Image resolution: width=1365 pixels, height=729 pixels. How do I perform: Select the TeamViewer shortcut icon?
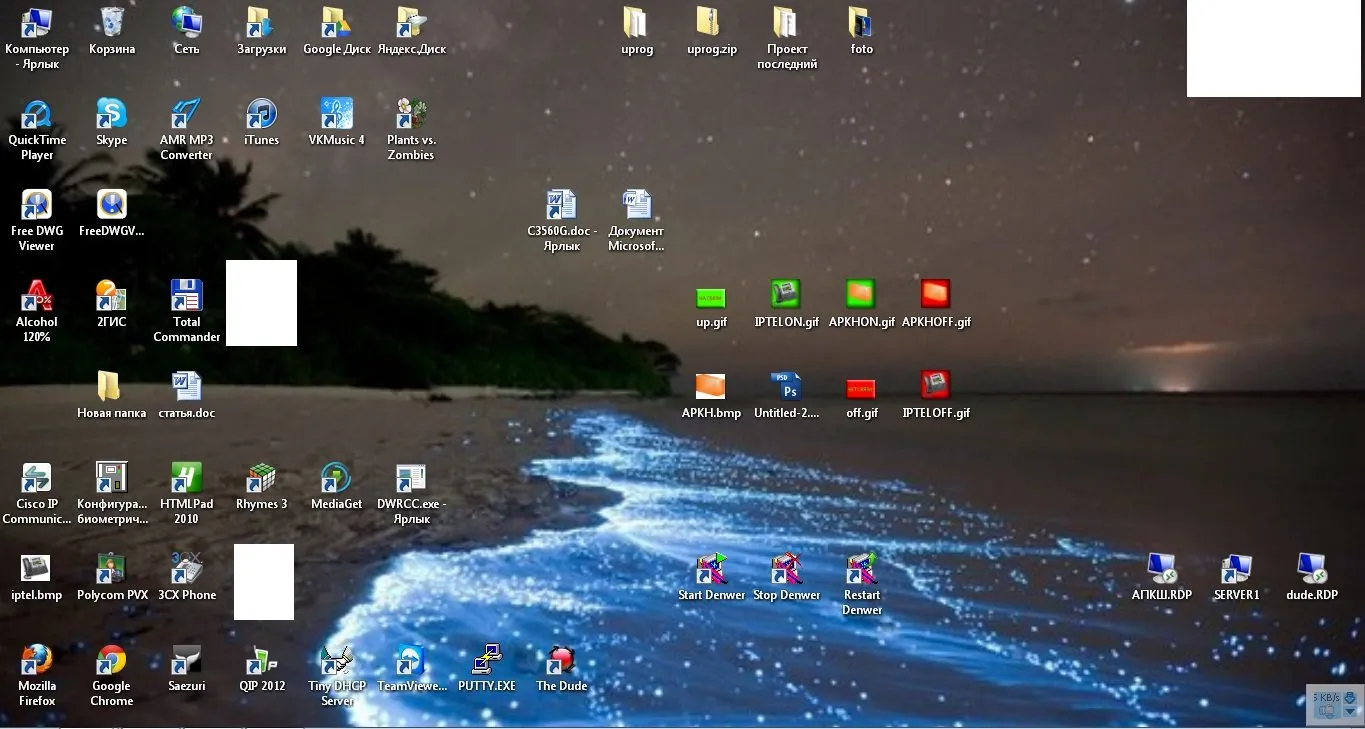click(x=412, y=668)
